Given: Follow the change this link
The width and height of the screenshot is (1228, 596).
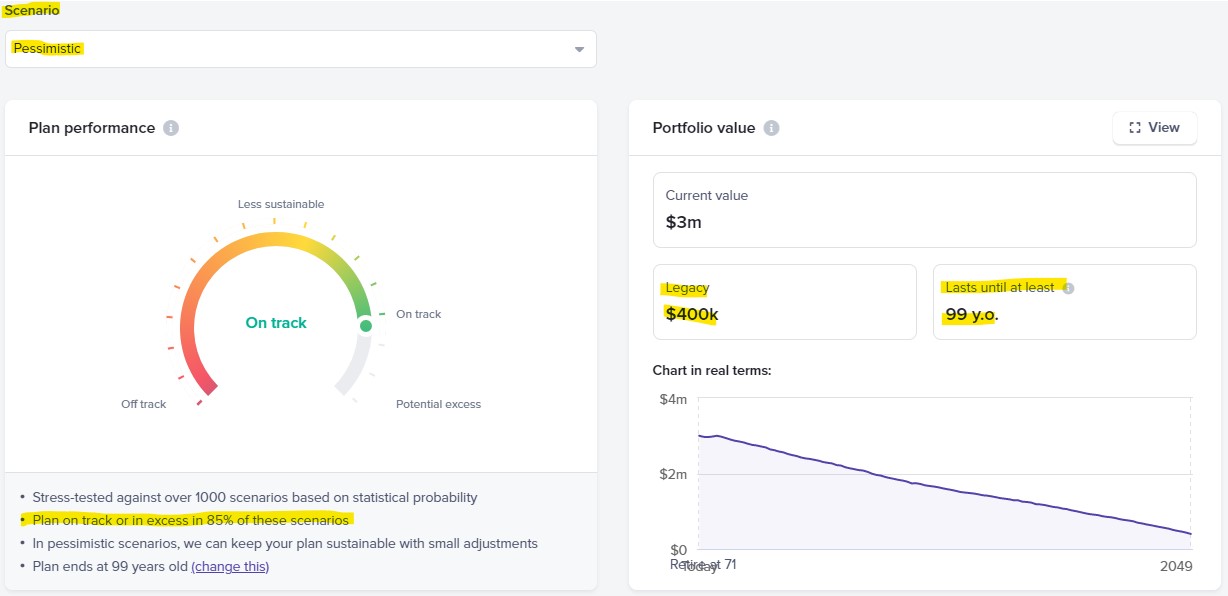Looking at the screenshot, I should tap(230, 566).
